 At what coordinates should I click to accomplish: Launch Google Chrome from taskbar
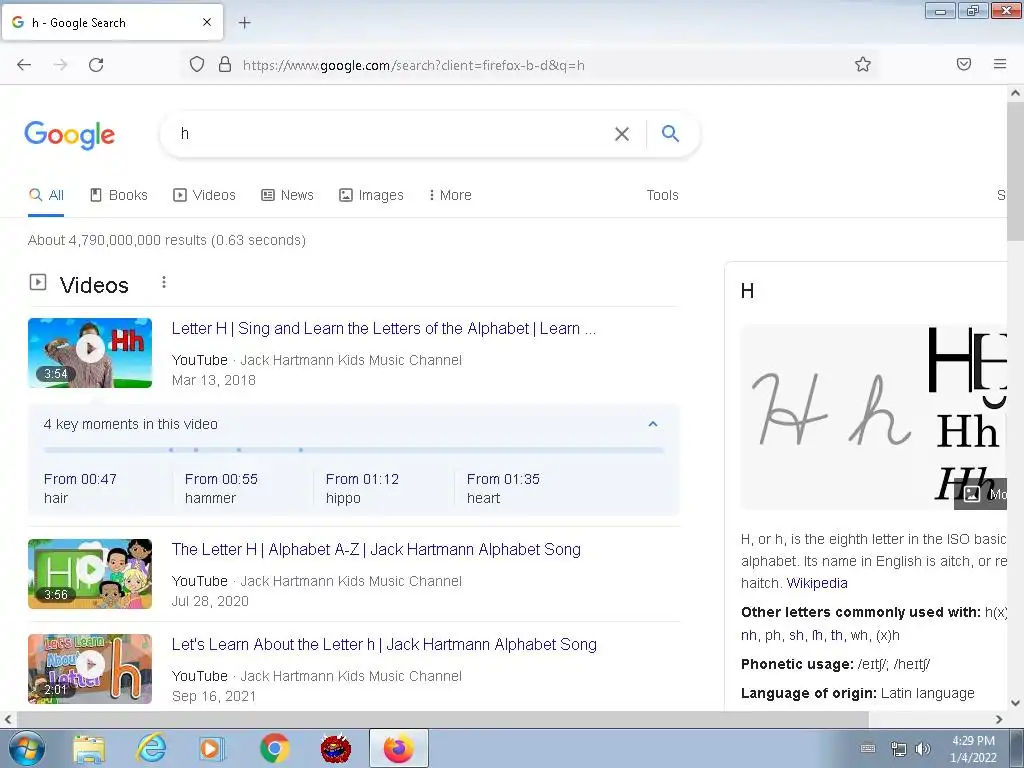(274, 748)
